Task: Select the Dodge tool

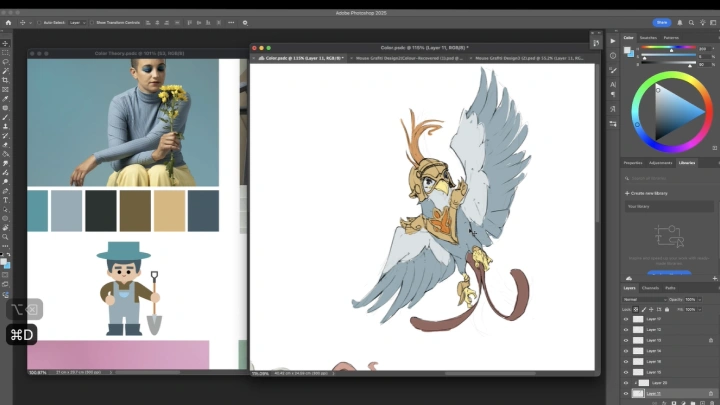Action: 6,182
